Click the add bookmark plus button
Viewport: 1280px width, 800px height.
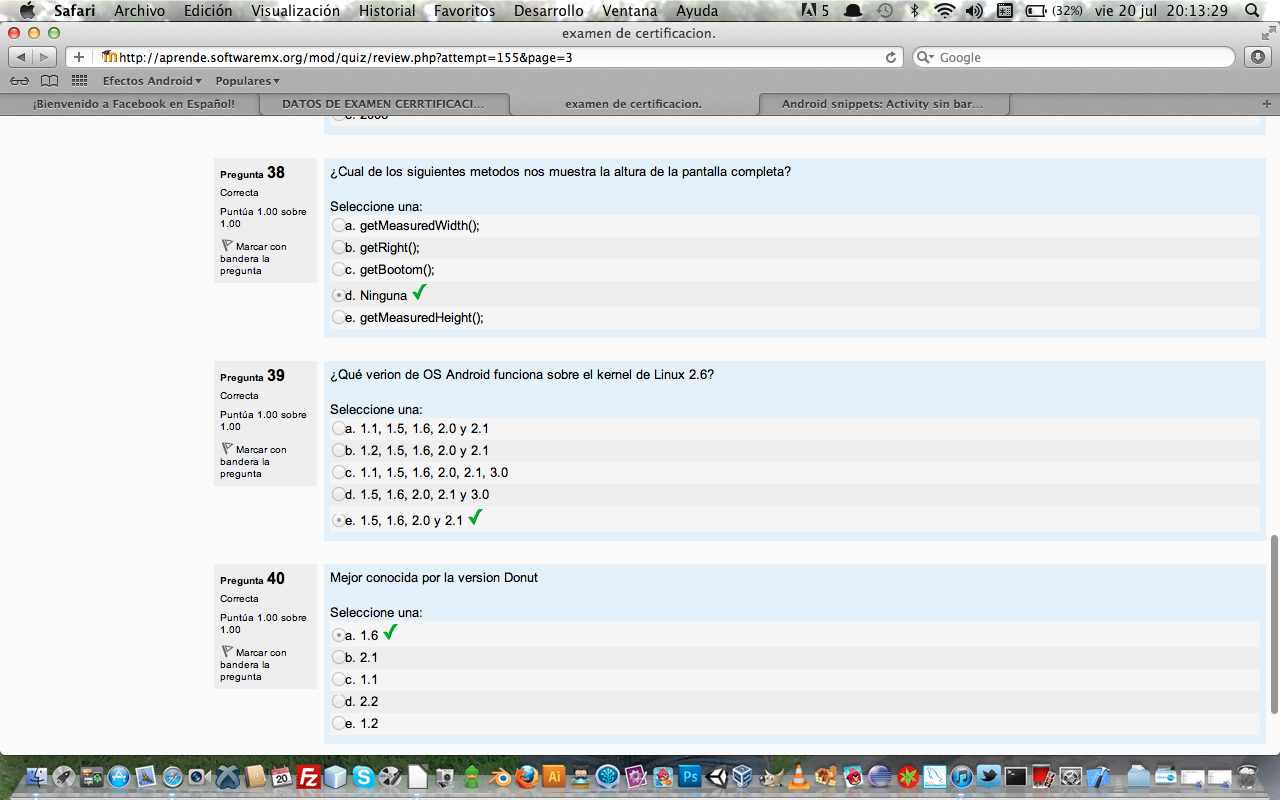click(x=79, y=57)
